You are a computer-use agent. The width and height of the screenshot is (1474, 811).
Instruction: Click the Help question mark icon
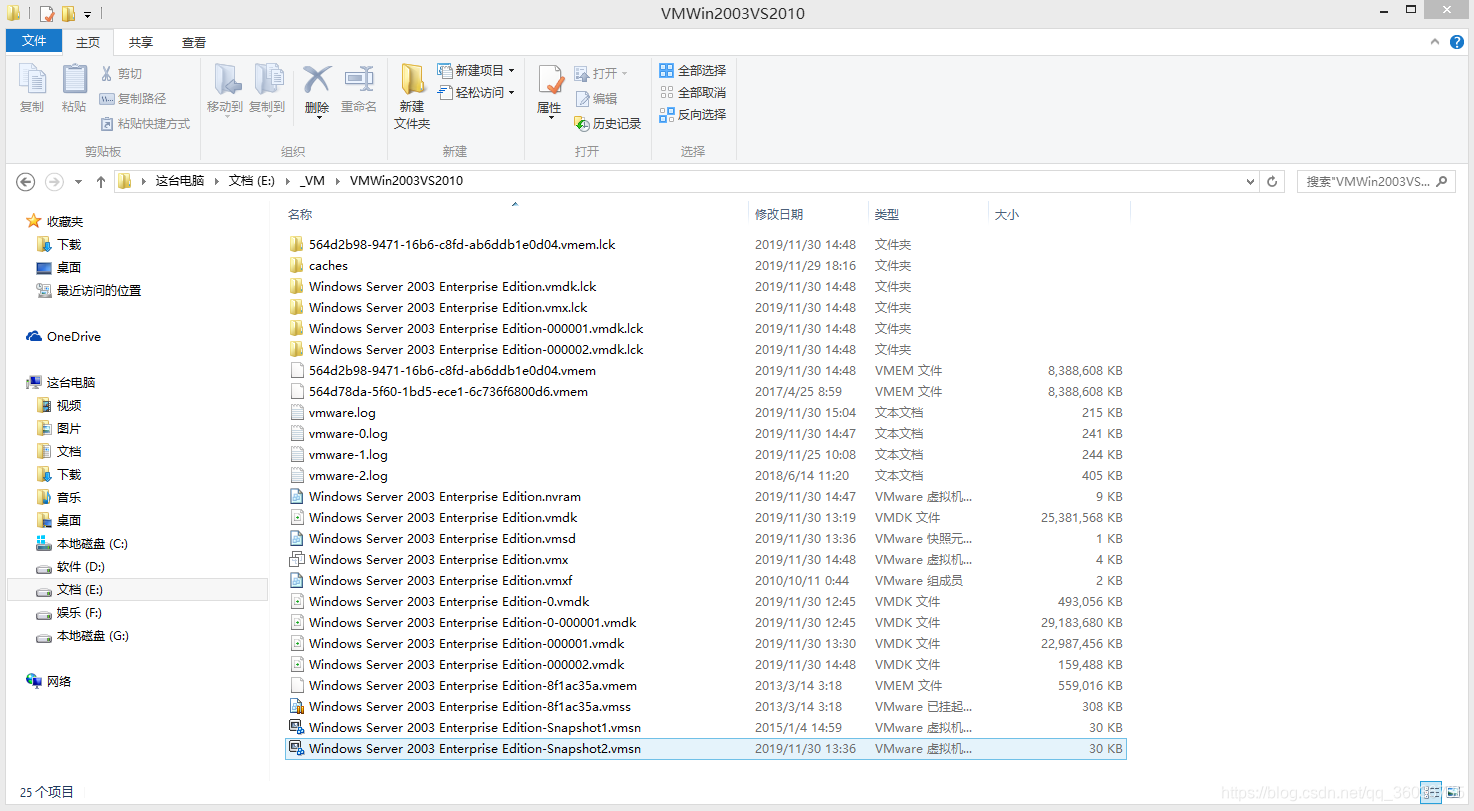click(x=1456, y=42)
